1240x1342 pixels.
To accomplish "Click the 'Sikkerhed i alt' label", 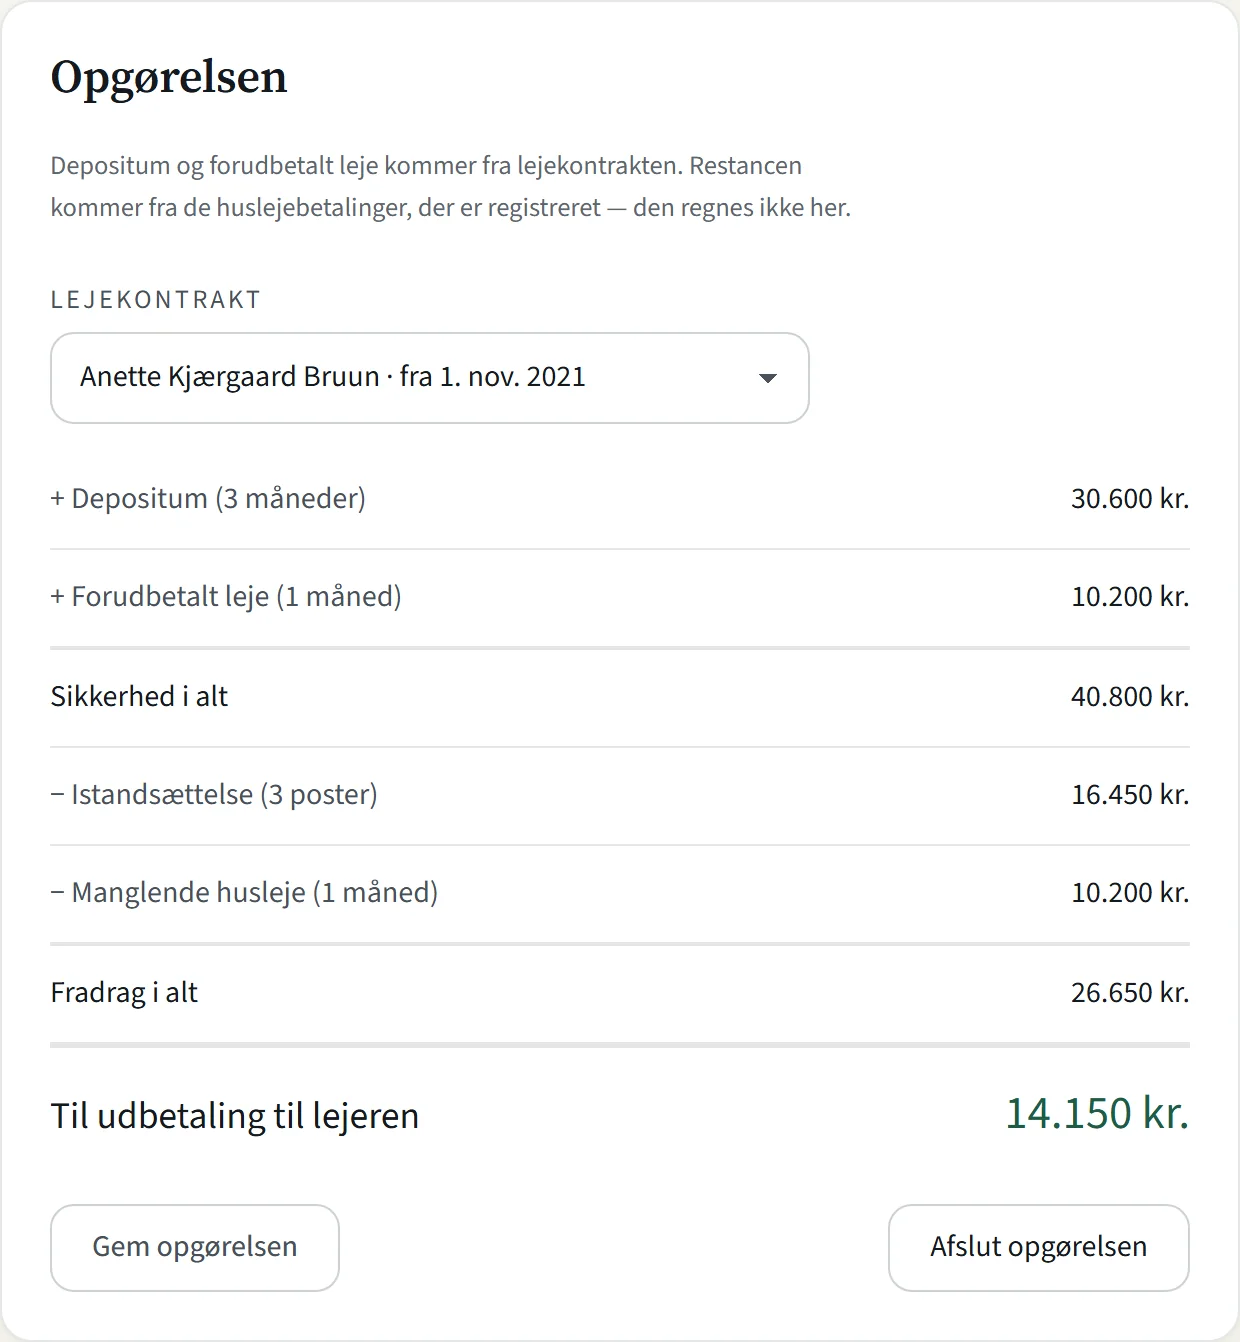I will 139,696.
